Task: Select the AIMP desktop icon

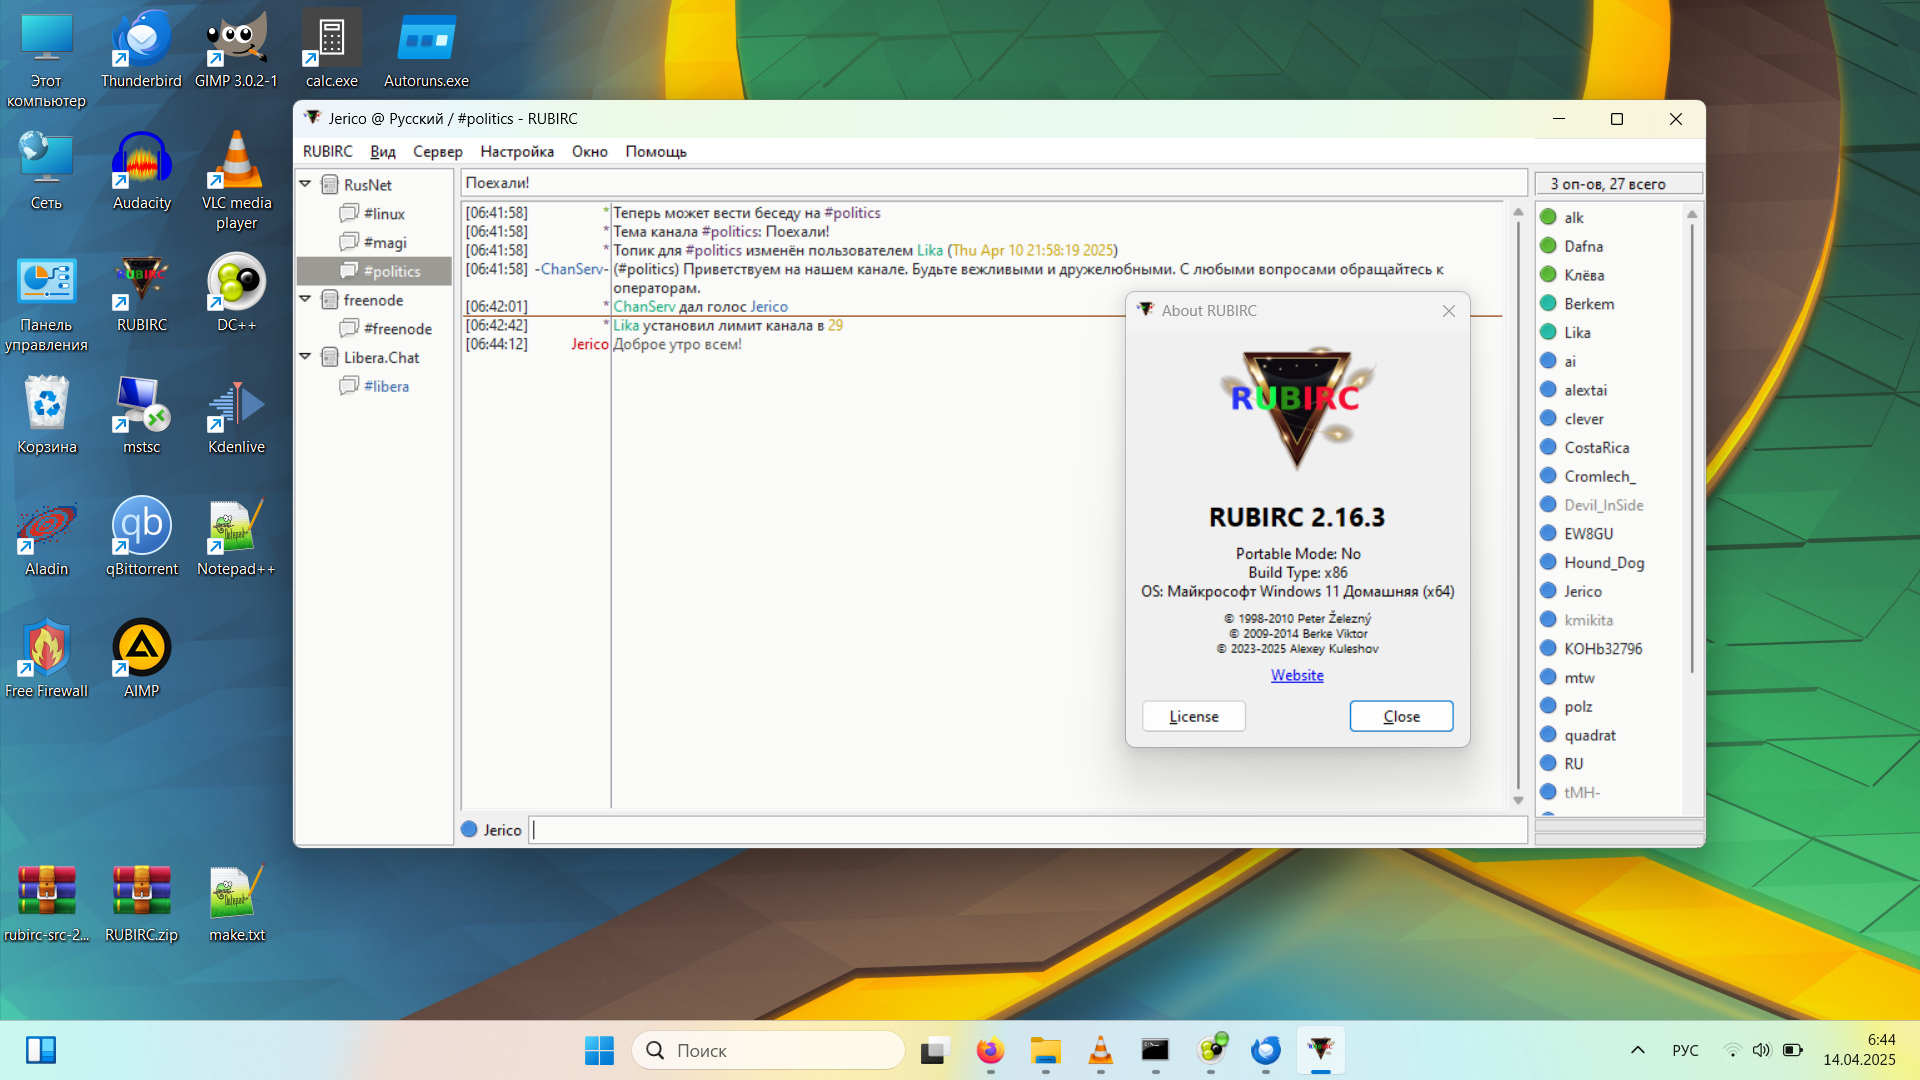Action: pos(141,660)
